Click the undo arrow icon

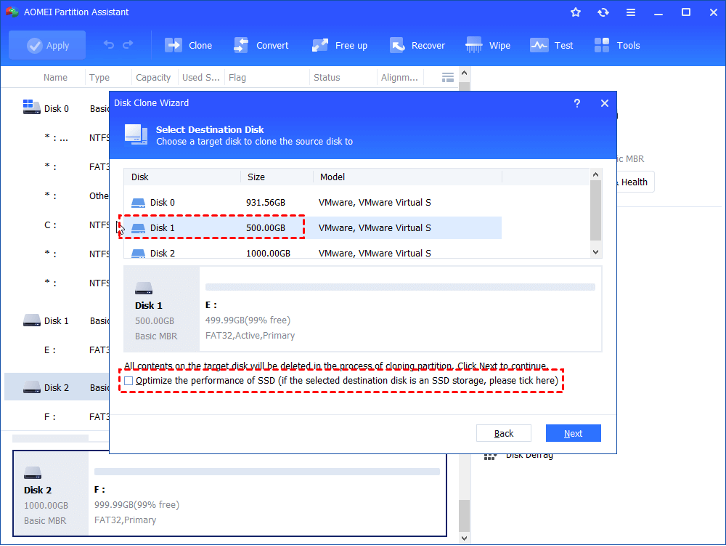tap(109, 45)
